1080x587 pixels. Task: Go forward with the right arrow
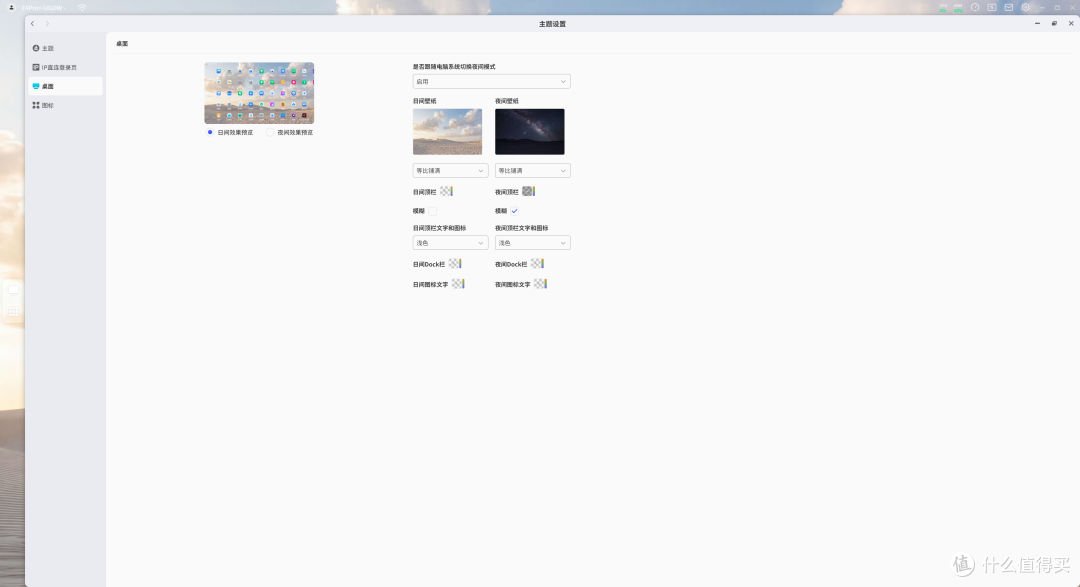coord(48,23)
